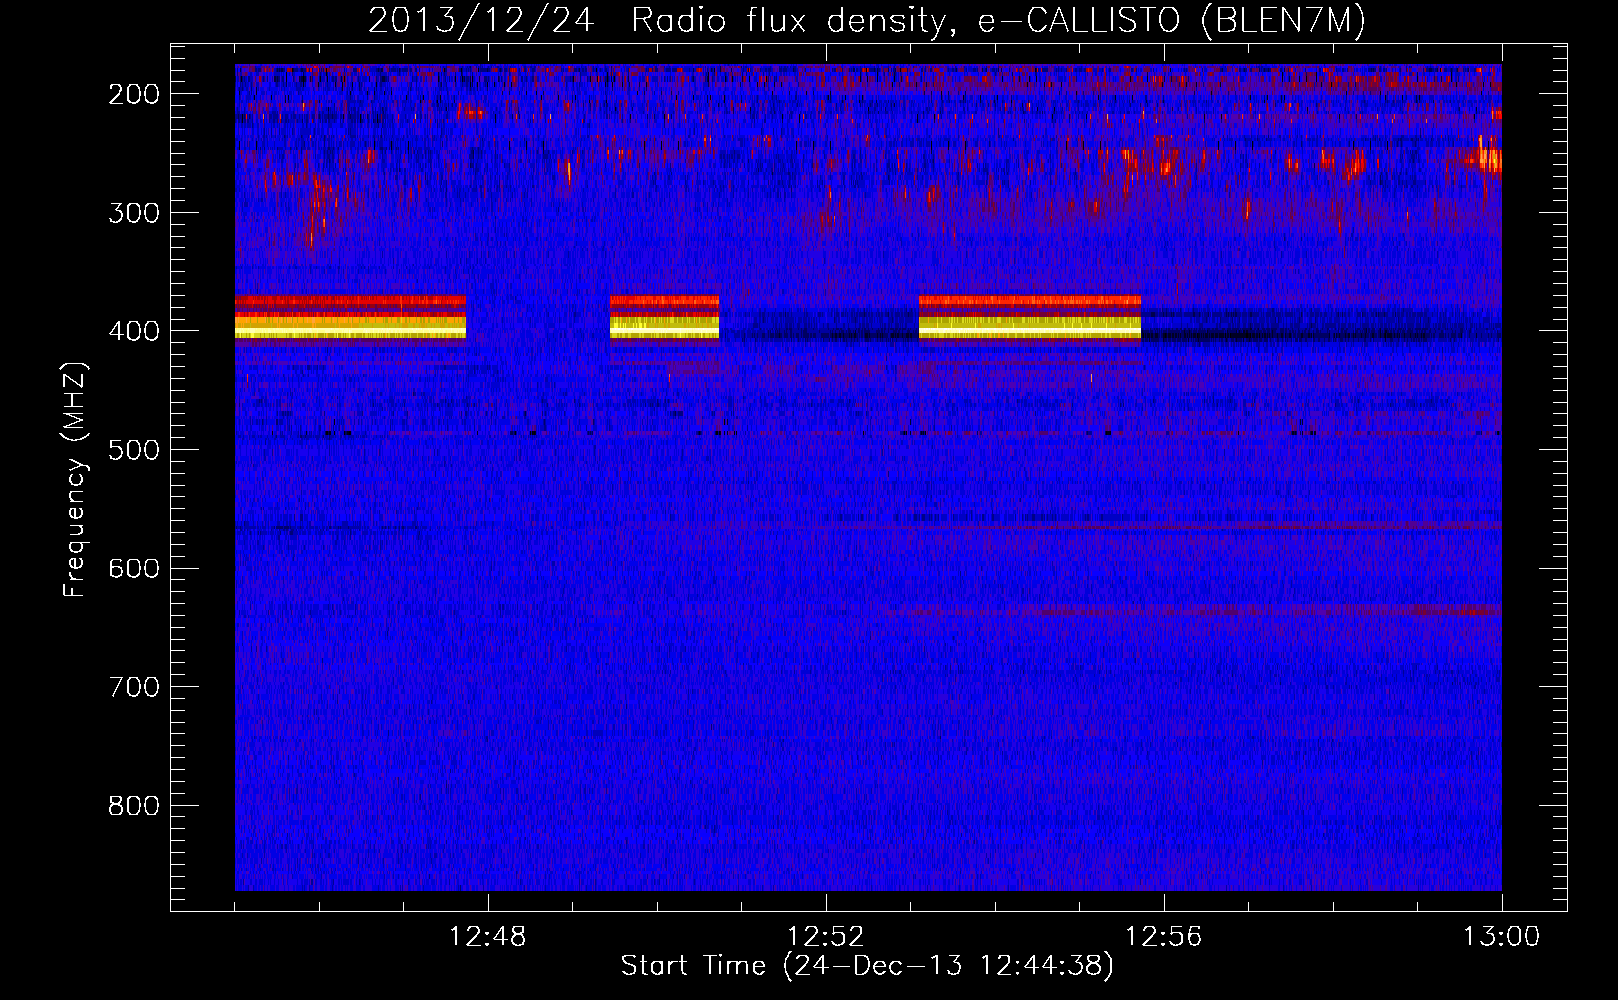Viewport: 1618px width, 1000px height.
Task: Click the first bright 400 MHz band before 12:48
Action: (350, 317)
